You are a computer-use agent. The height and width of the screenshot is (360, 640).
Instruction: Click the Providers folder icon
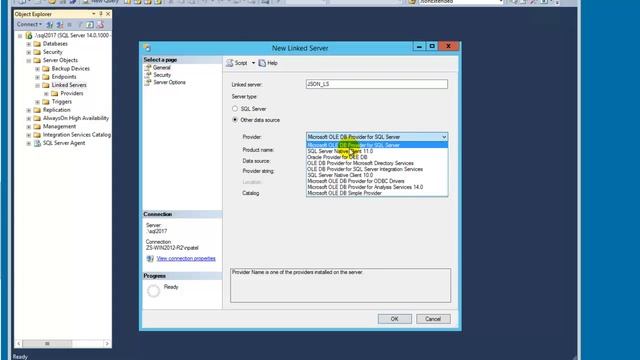(55, 93)
